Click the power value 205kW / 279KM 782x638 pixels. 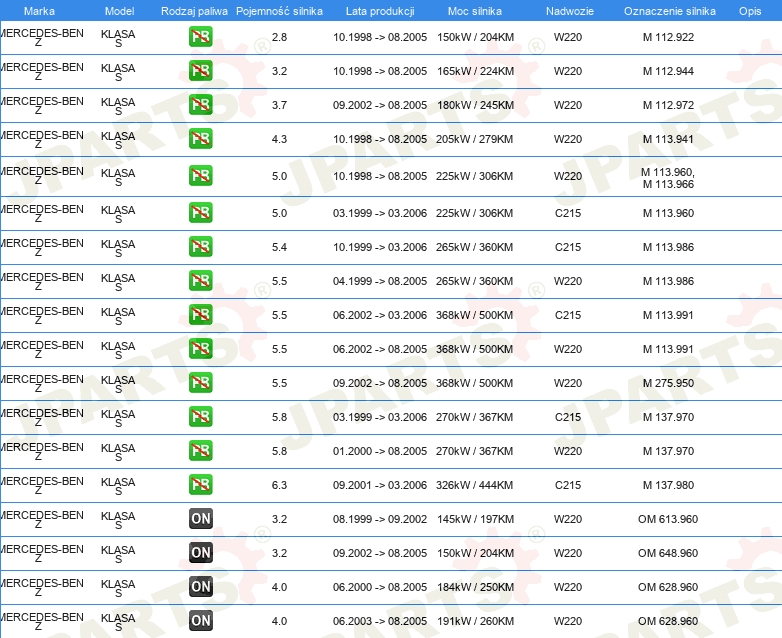474,139
